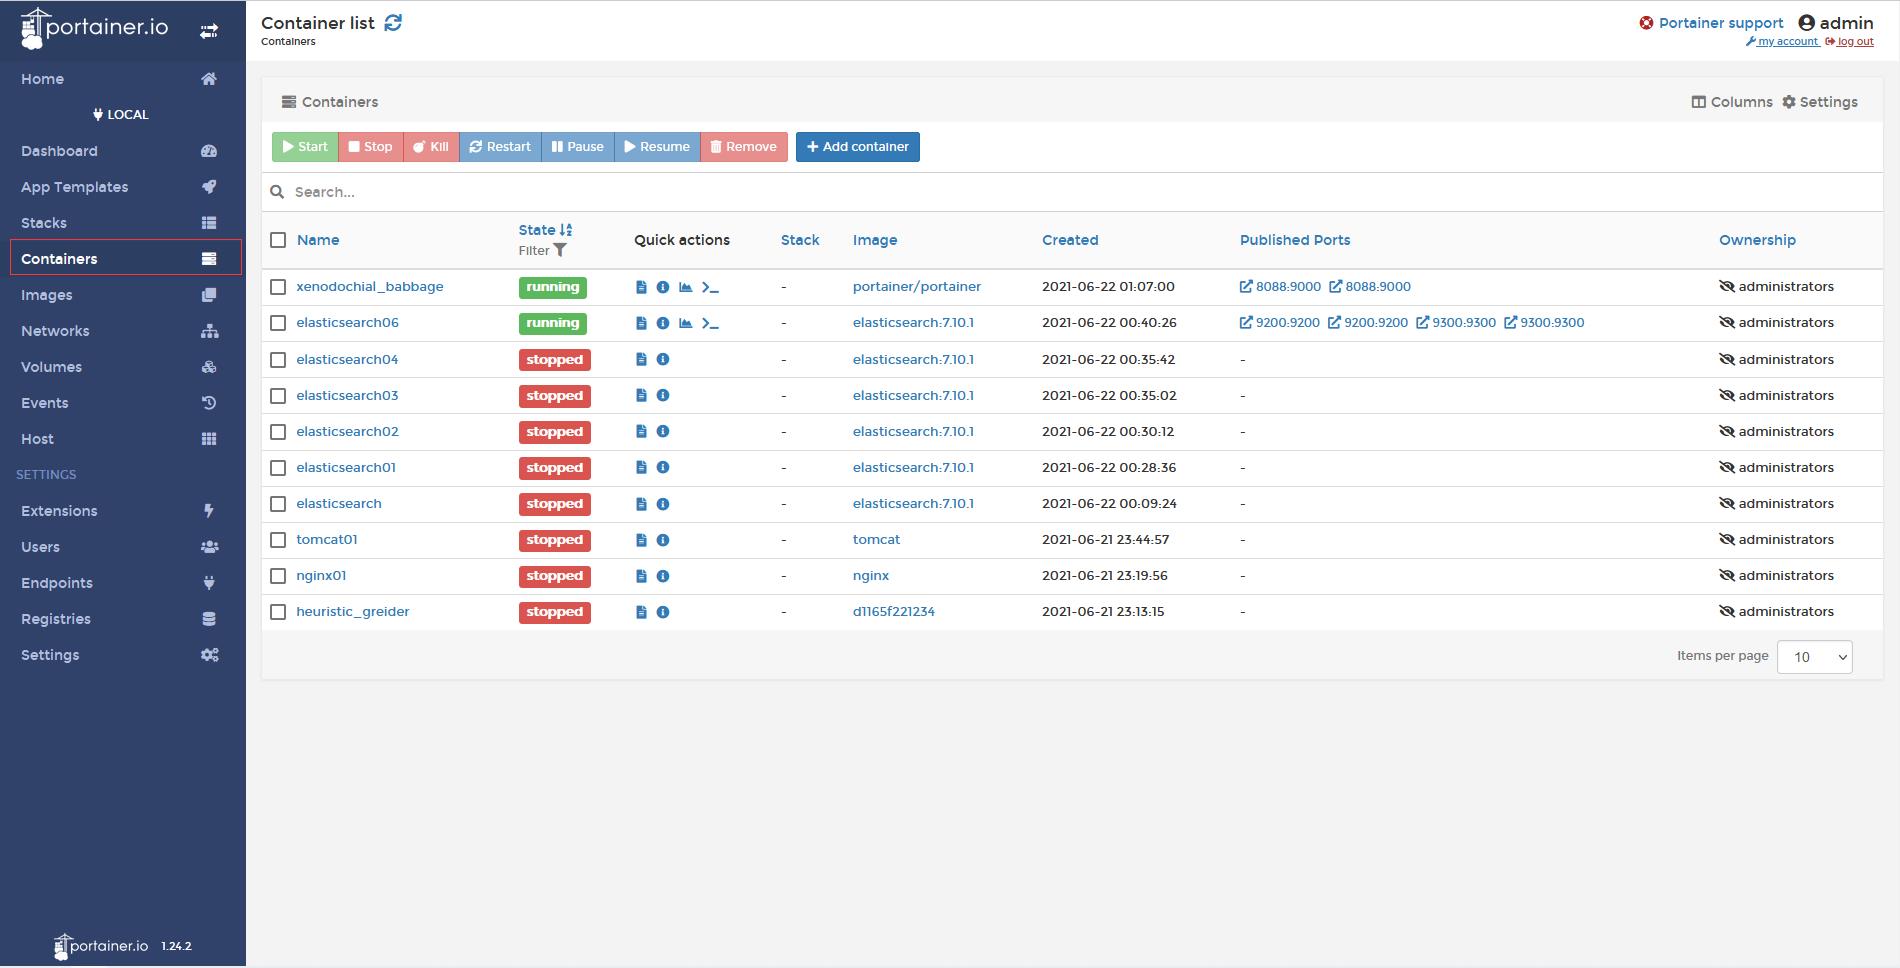Click the State filter funnel icon
The image size is (1900, 968).
(560, 250)
